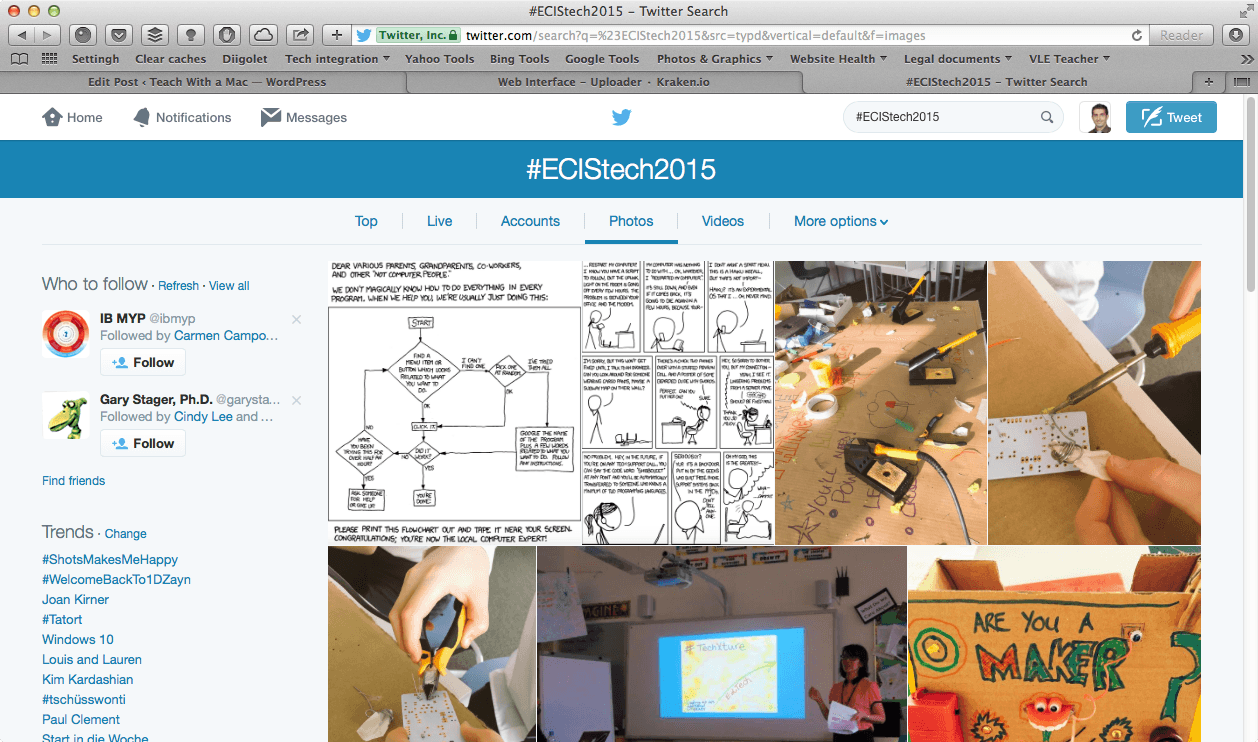Click the magnifying glass search icon
The width and height of the screenshot is (1258, 742).
point(1047,117)
